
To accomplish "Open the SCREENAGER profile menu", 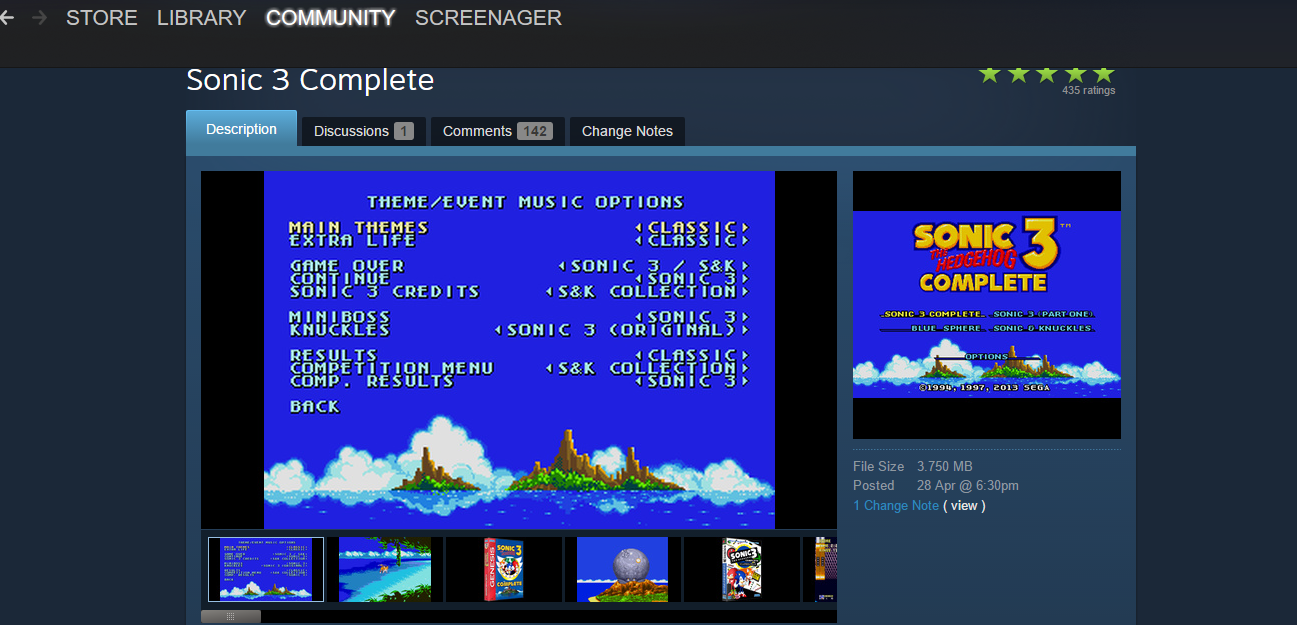I will [x=488, y=18].
